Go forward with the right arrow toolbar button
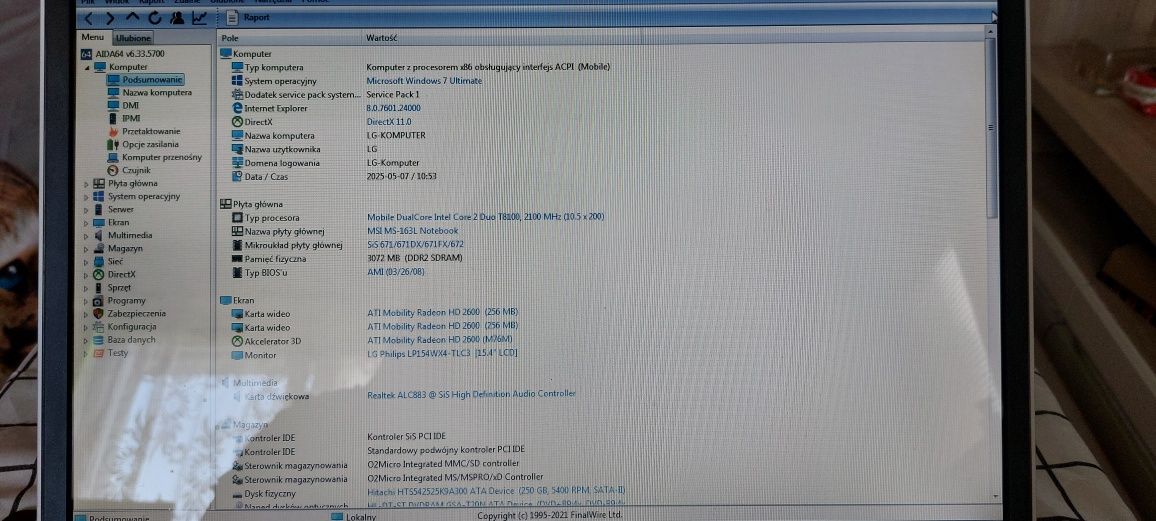The width and height of the screenshot is (1156, 521). [x=111, y=18]
